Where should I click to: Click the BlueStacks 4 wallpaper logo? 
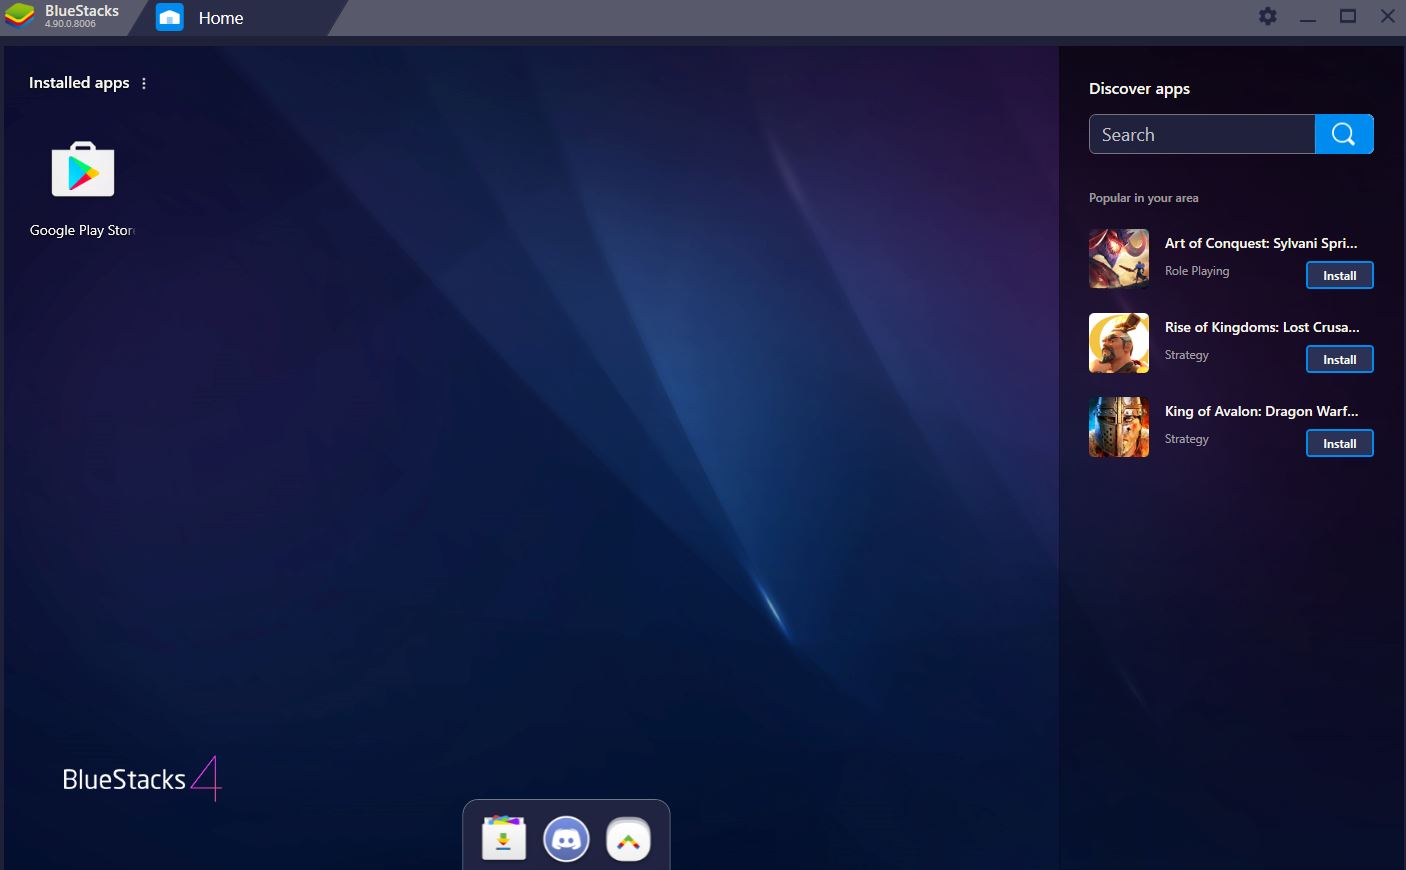pyautogui.click(x=140, y=778)
